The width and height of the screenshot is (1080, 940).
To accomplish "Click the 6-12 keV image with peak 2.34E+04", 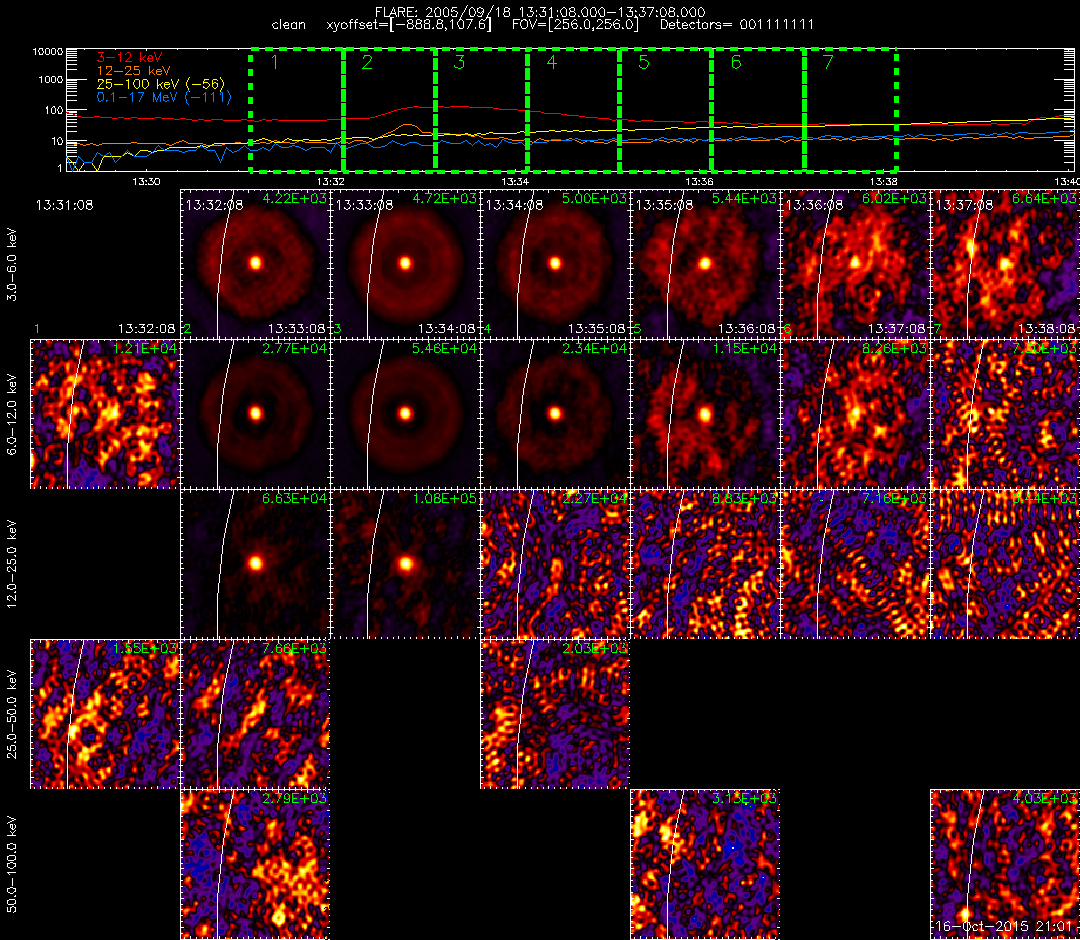I will coord(555,414).
